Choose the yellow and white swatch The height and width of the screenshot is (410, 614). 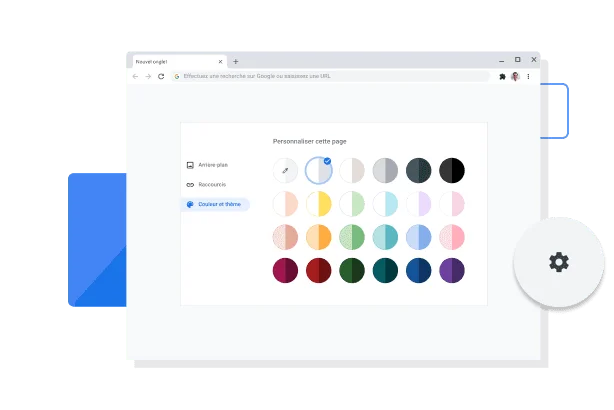(x=319, y=204)
